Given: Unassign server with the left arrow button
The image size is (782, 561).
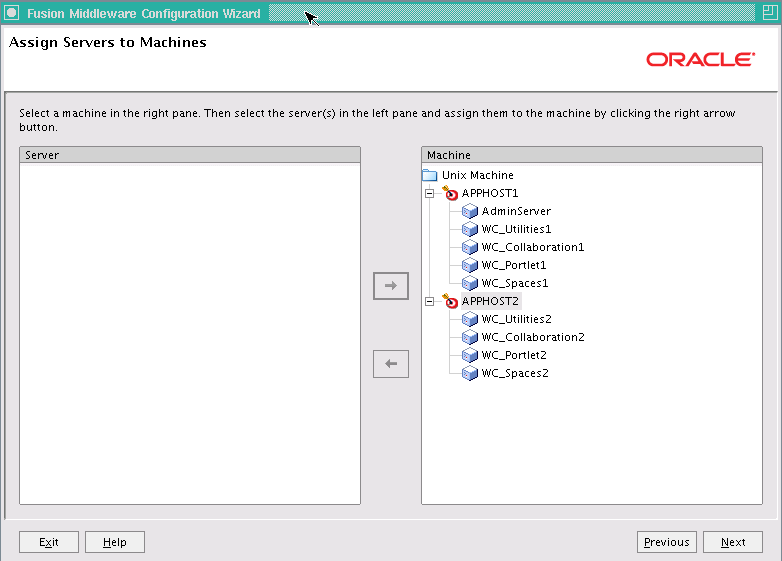Looking at the screenshot, I should pyautogui.click(x=391, y=364).
